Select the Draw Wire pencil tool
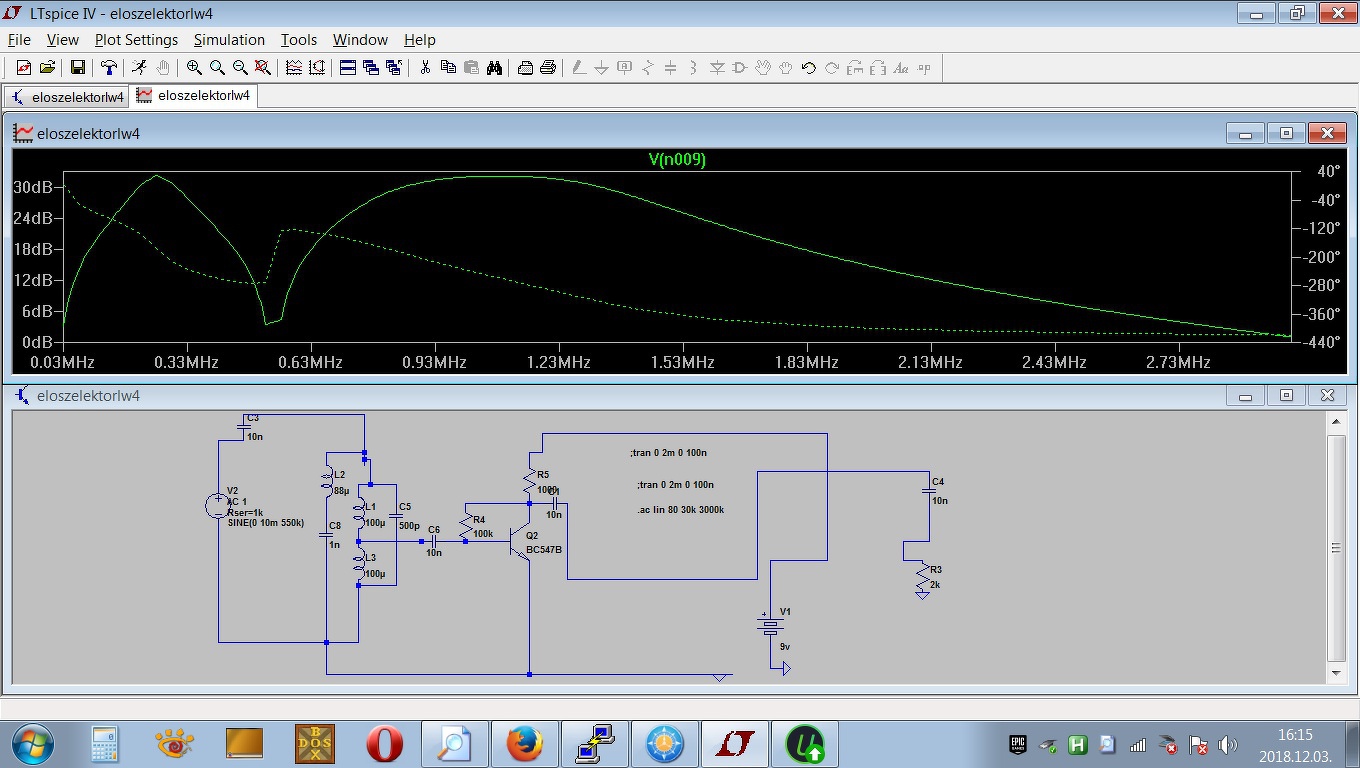This screenshot has width=1360, height=768. [x=579, y=68]
